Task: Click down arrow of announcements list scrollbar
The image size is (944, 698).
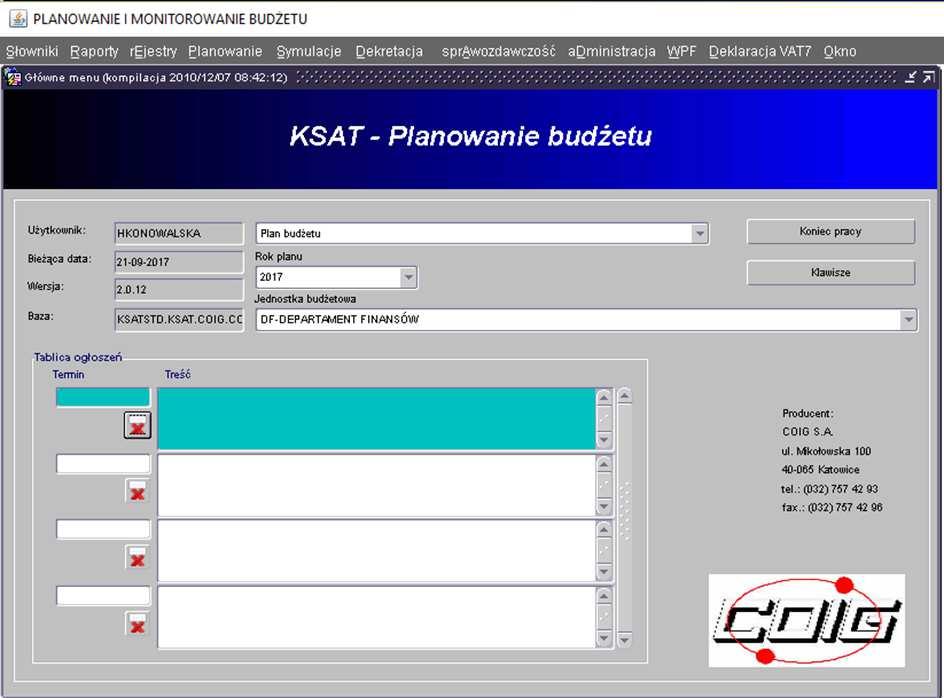Action: 624,640
